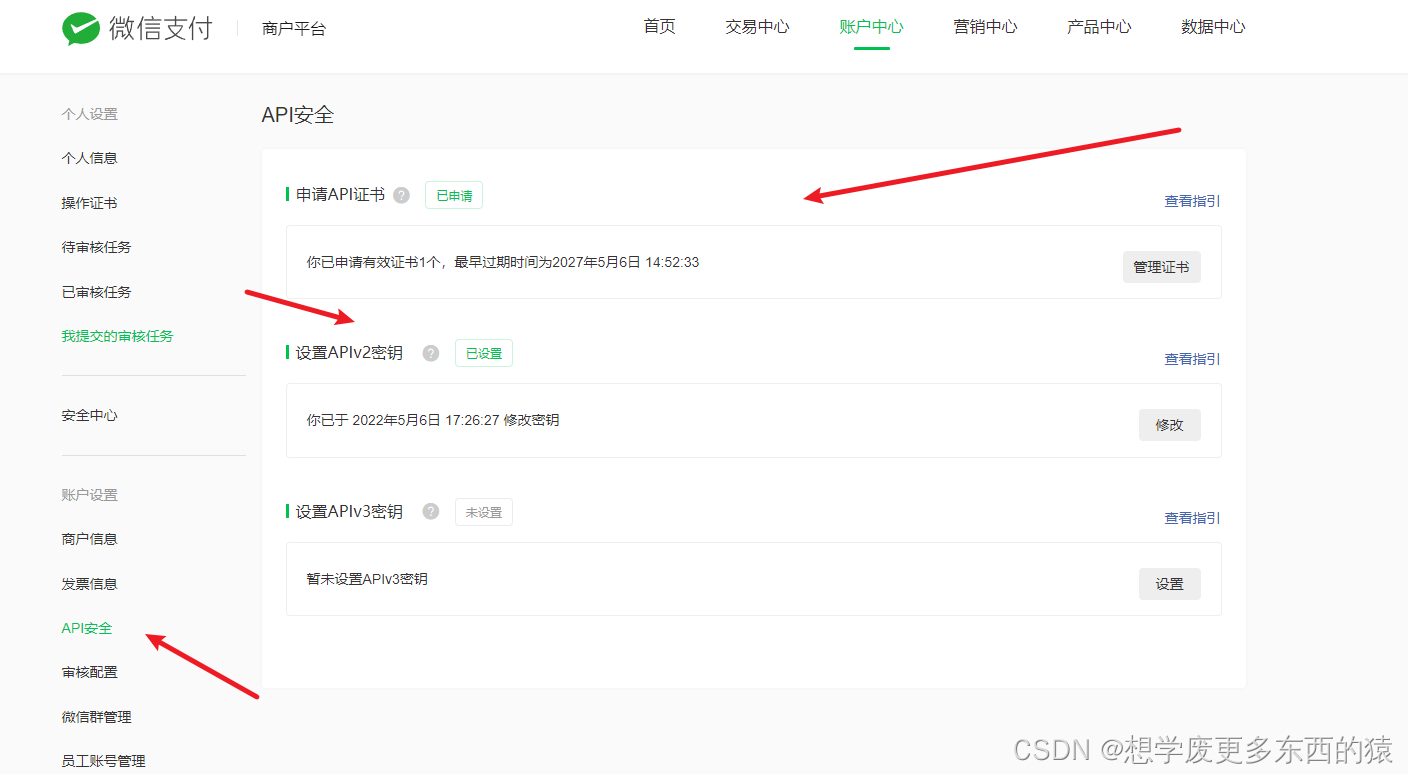The image size is (1408, 774).
Task: Click the 未设置 status badge
Action: (x=483, y=511)
